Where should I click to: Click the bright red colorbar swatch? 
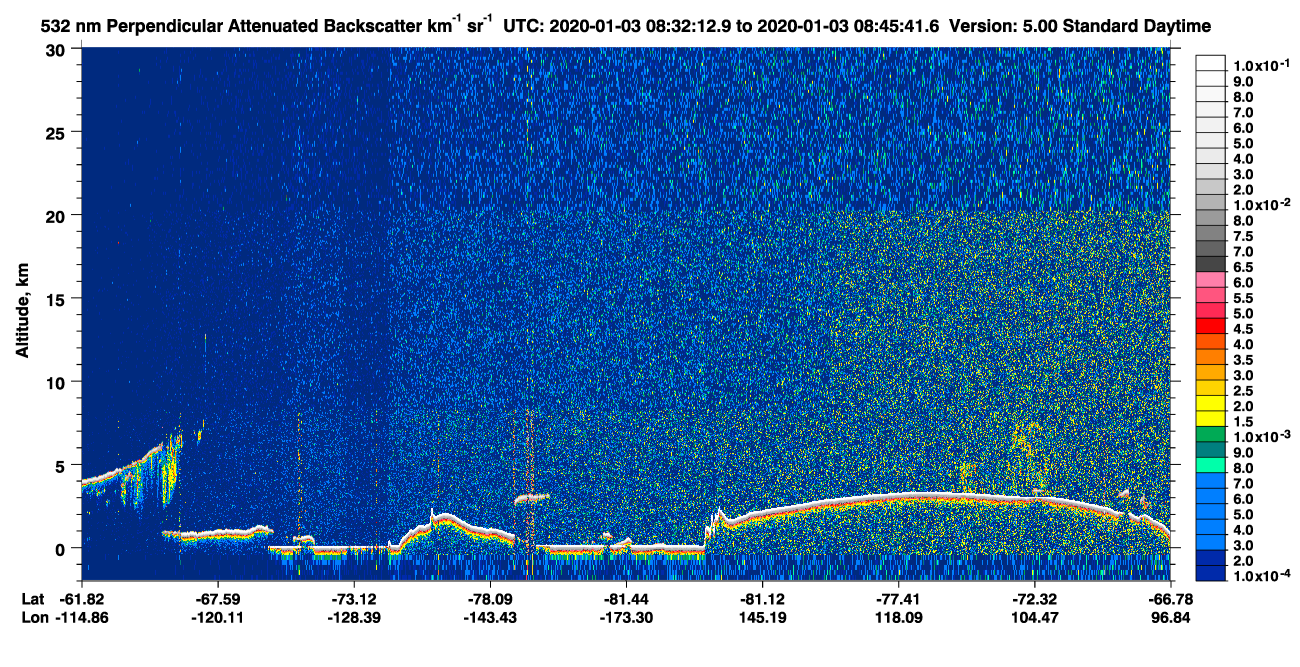pos(1212,325)
